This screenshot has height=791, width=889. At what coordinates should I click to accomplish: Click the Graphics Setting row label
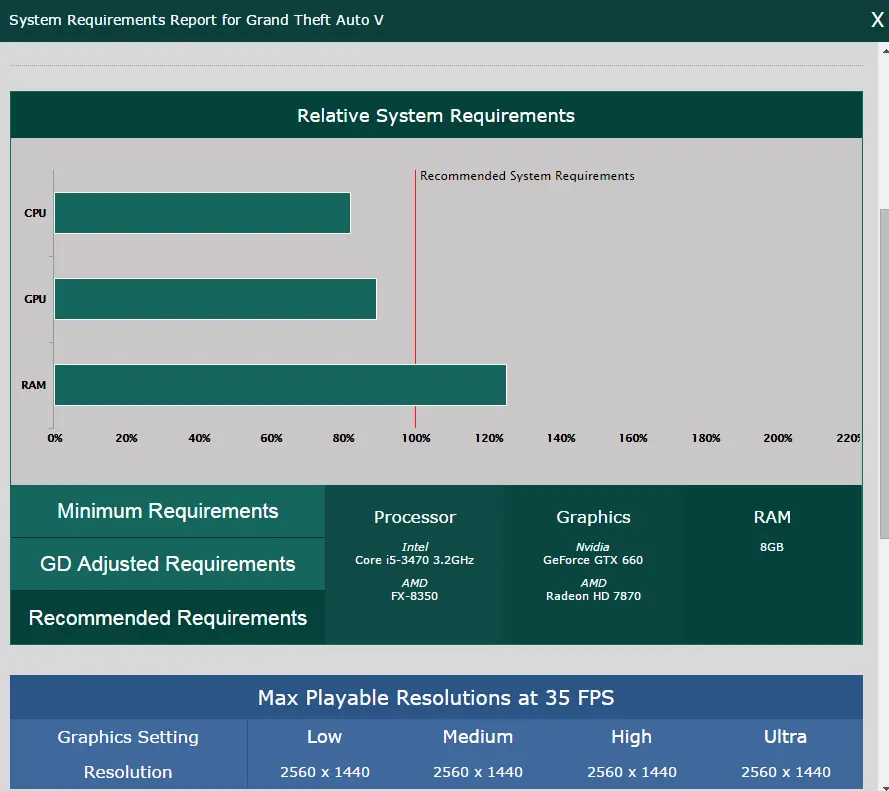[x=128, y=737]
